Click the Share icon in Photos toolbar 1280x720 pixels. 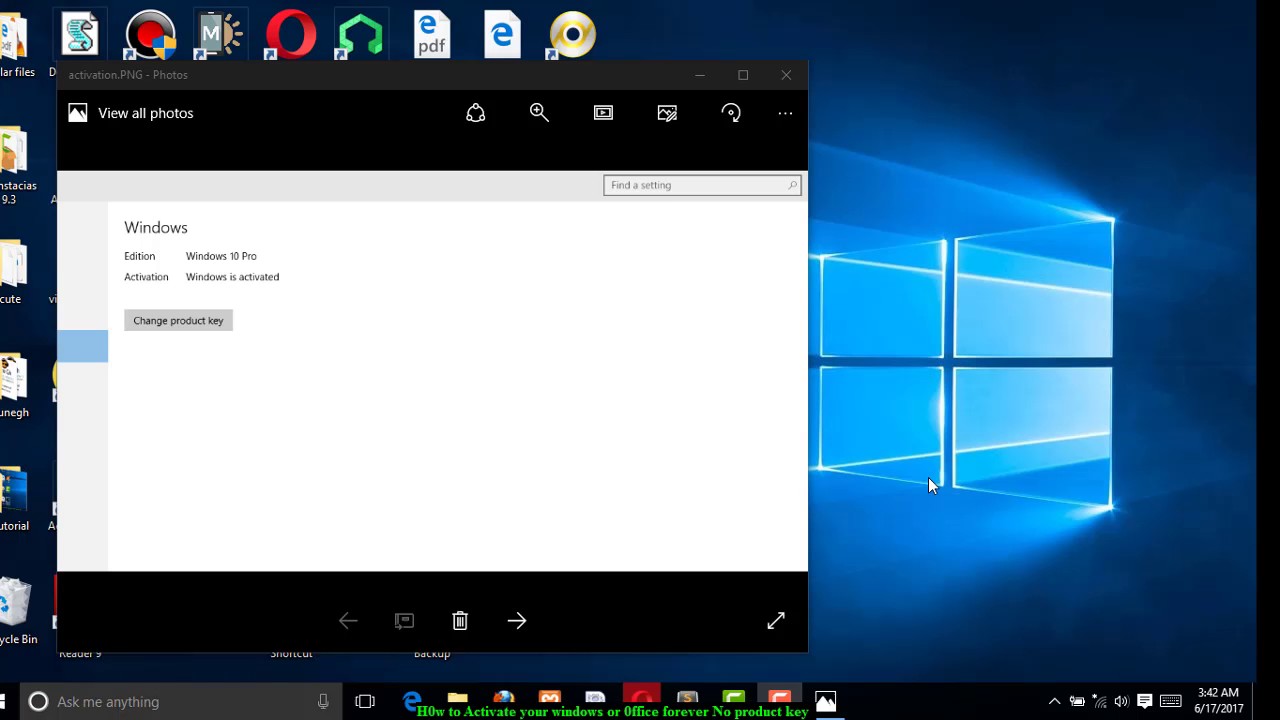click(476, 113)
